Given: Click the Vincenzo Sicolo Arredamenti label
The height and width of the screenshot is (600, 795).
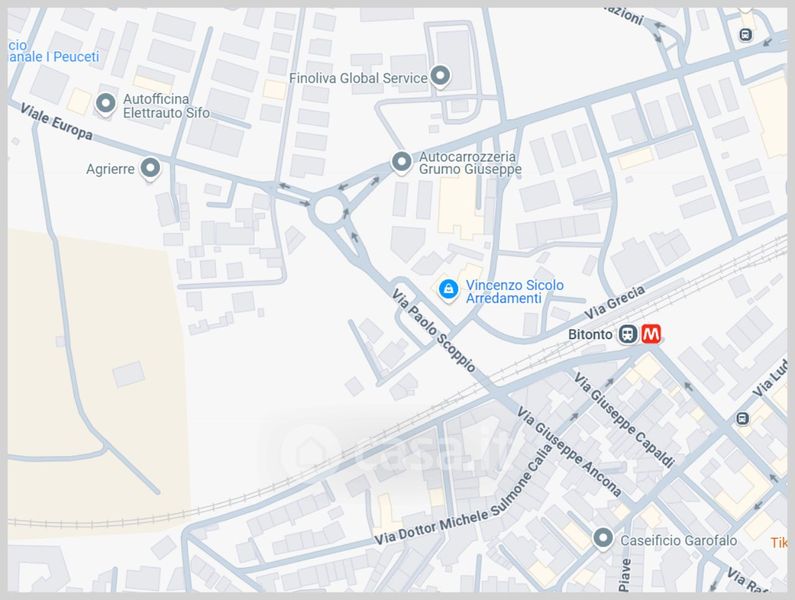Looking at the screenshot, I should [x=515, y=292].
